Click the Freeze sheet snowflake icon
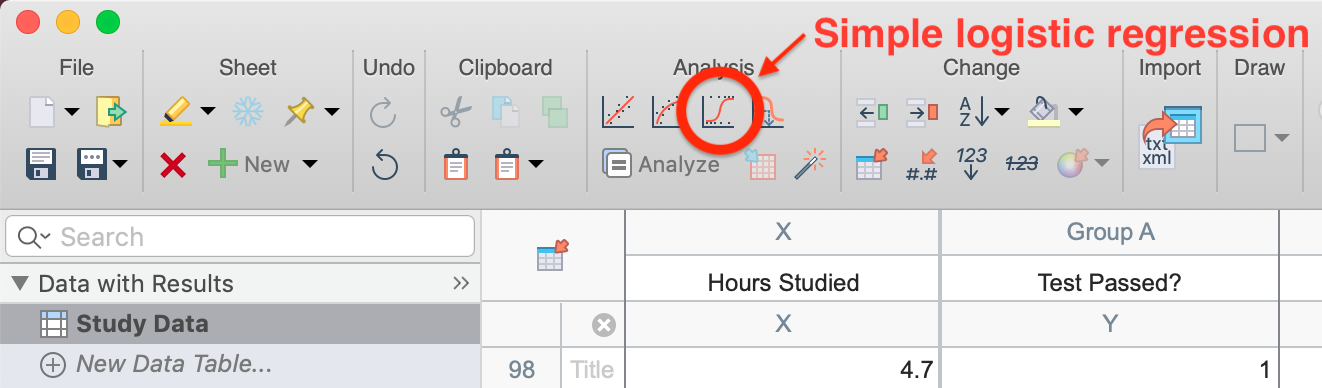This screenshot has height=388, width=1322. pos(247,111)
